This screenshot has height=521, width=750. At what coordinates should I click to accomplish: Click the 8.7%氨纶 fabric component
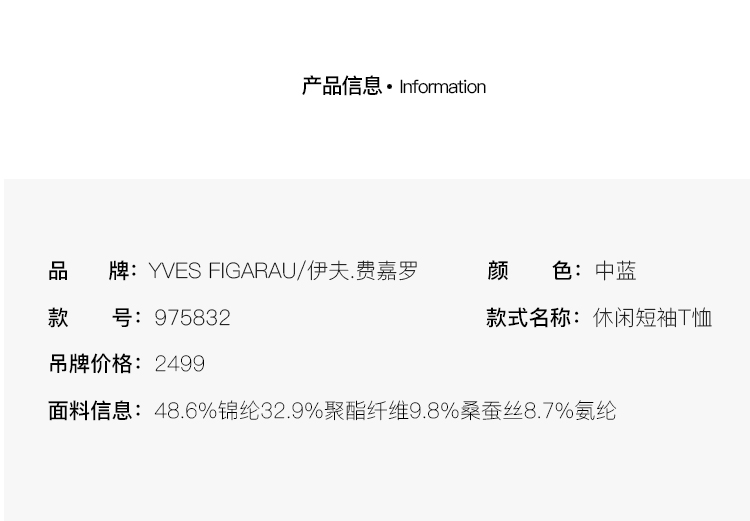pyautogui.click(x=570, y=411)
